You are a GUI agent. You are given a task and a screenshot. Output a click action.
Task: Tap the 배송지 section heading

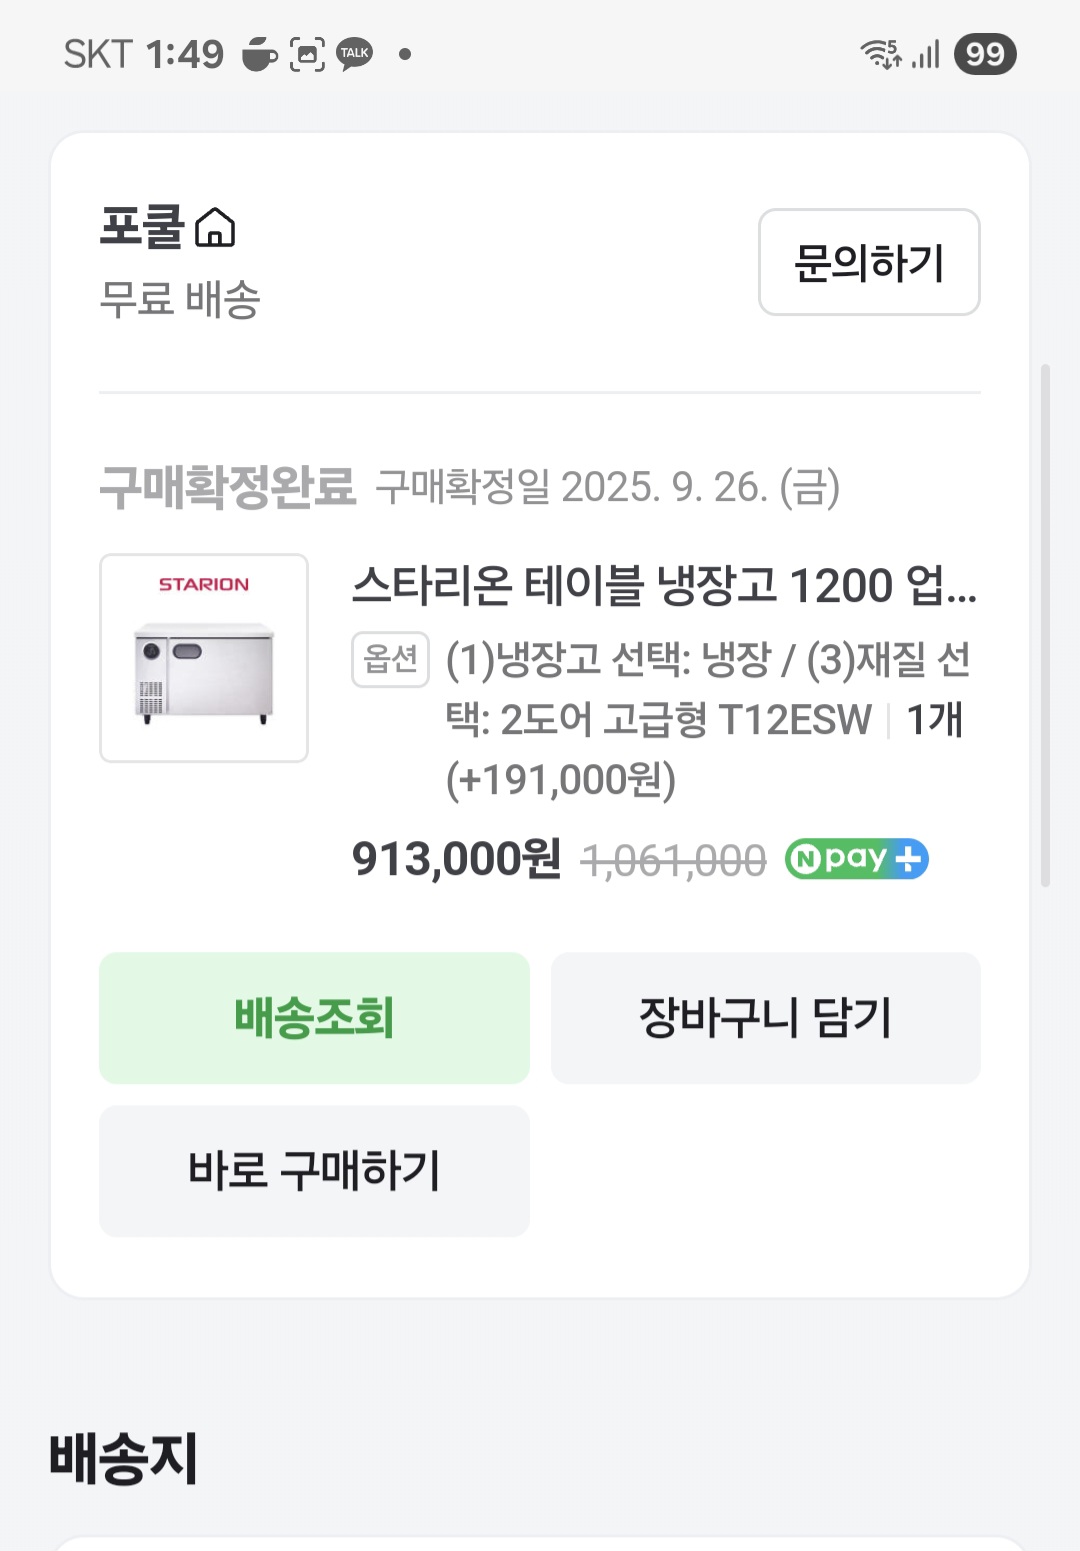[123, 1458]
